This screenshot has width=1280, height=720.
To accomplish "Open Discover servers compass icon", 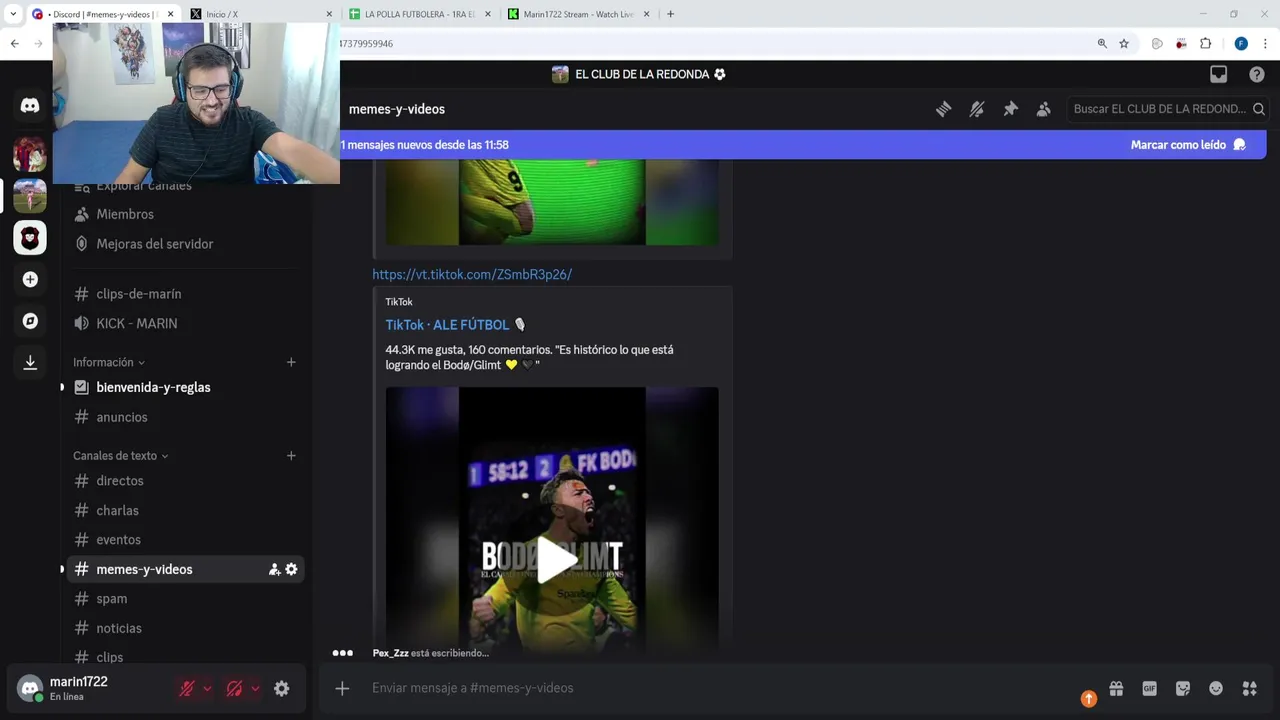I will point(30,321).
